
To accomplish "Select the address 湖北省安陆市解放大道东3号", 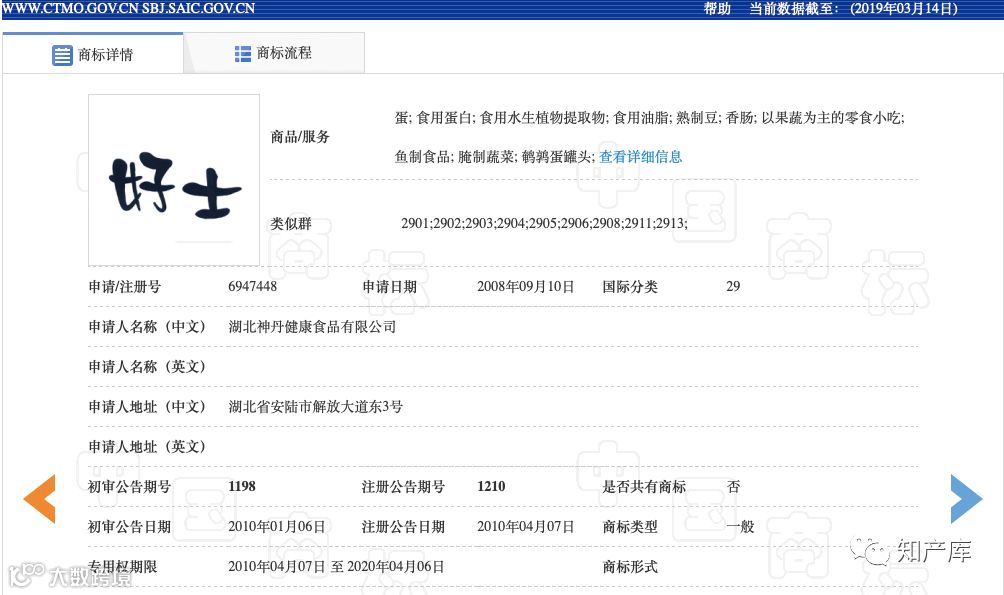I will pyautogui.click(x=315, y=407).
